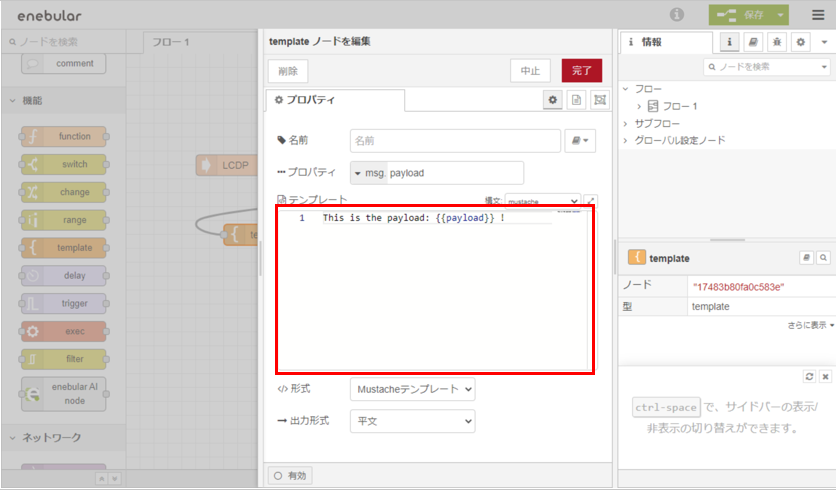Expand the template editor to full size
This screenshot has width=836, height=490.
click(591, 201)
